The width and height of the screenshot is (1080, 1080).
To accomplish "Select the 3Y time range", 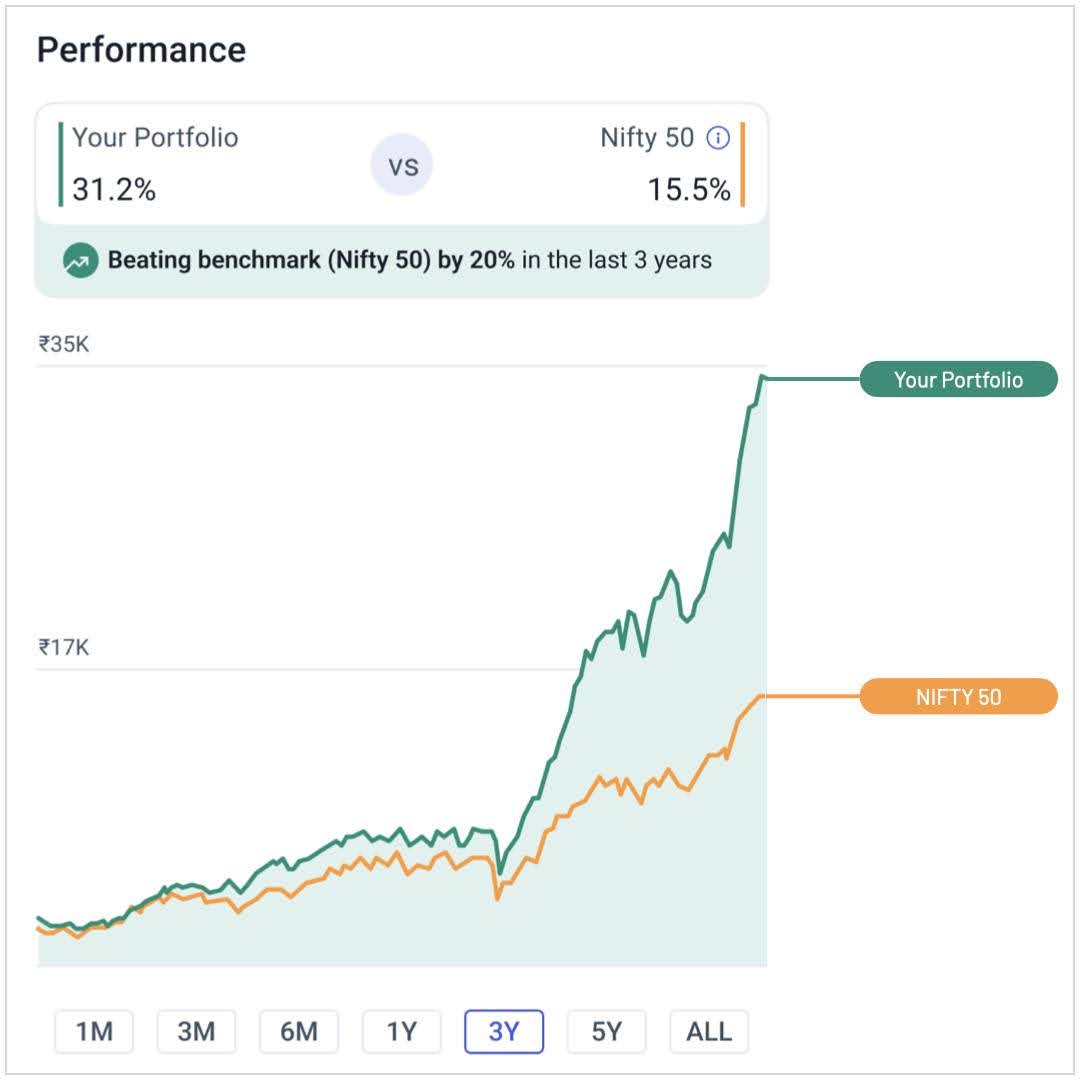I will 504,1031.
